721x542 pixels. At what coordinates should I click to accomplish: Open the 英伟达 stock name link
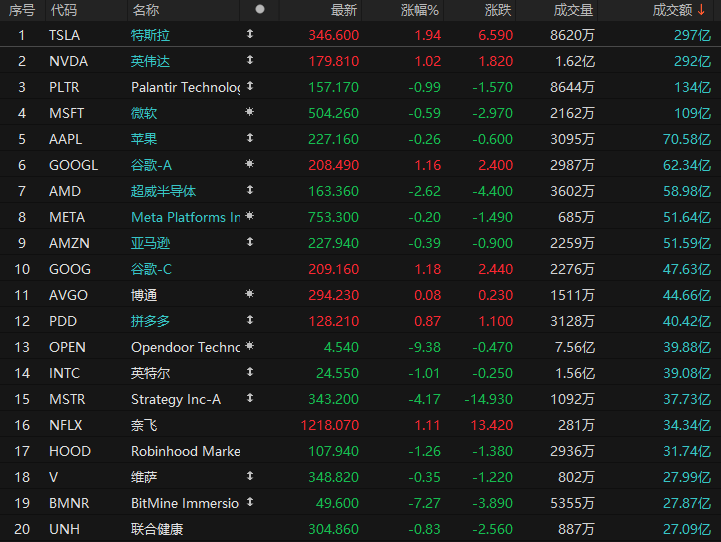point(150,61)
